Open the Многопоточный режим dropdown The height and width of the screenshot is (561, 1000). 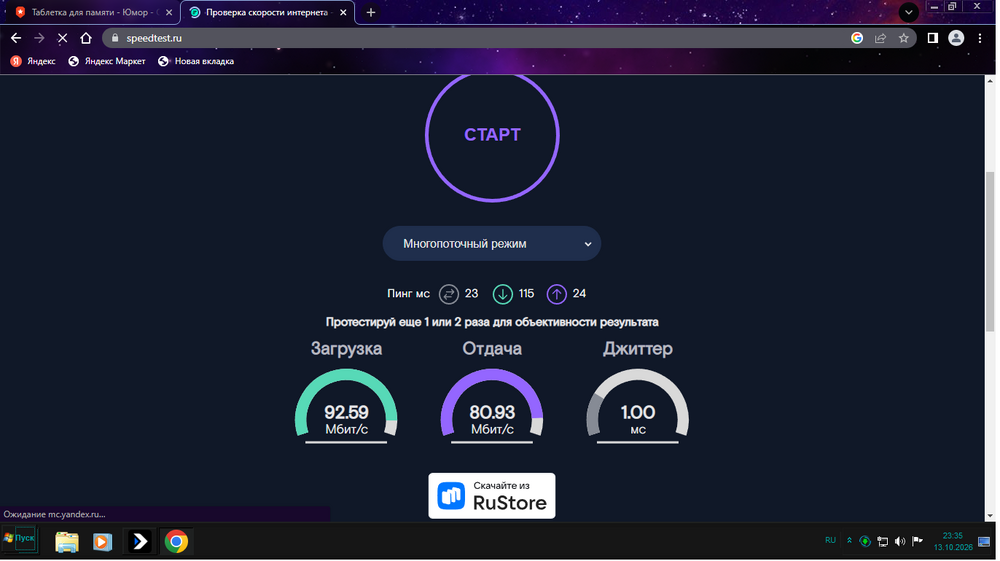click(492, 244)
